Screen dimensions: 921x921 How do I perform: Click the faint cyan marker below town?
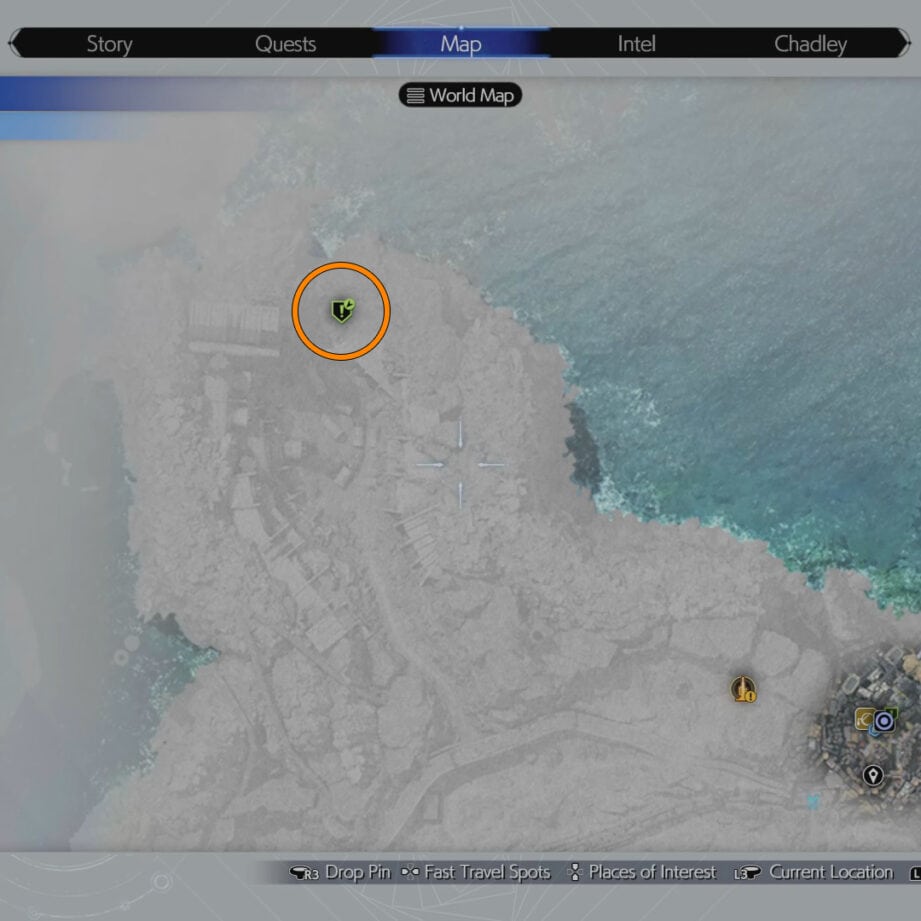tap(813, 801)
